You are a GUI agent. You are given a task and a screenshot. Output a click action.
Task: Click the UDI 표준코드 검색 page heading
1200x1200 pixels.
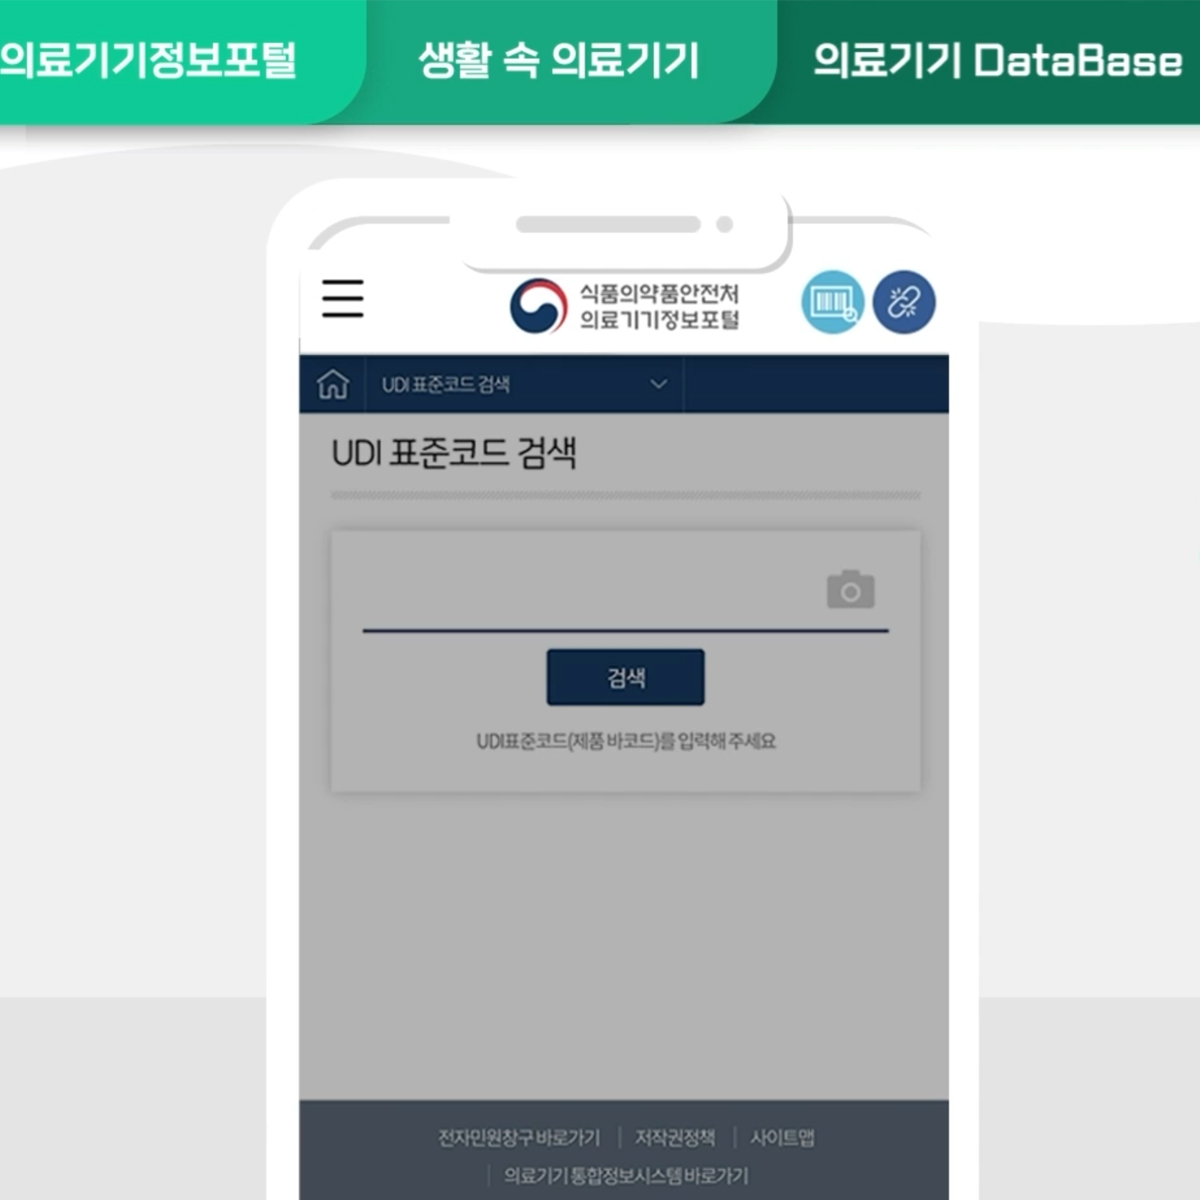click(x=454, y=453)
